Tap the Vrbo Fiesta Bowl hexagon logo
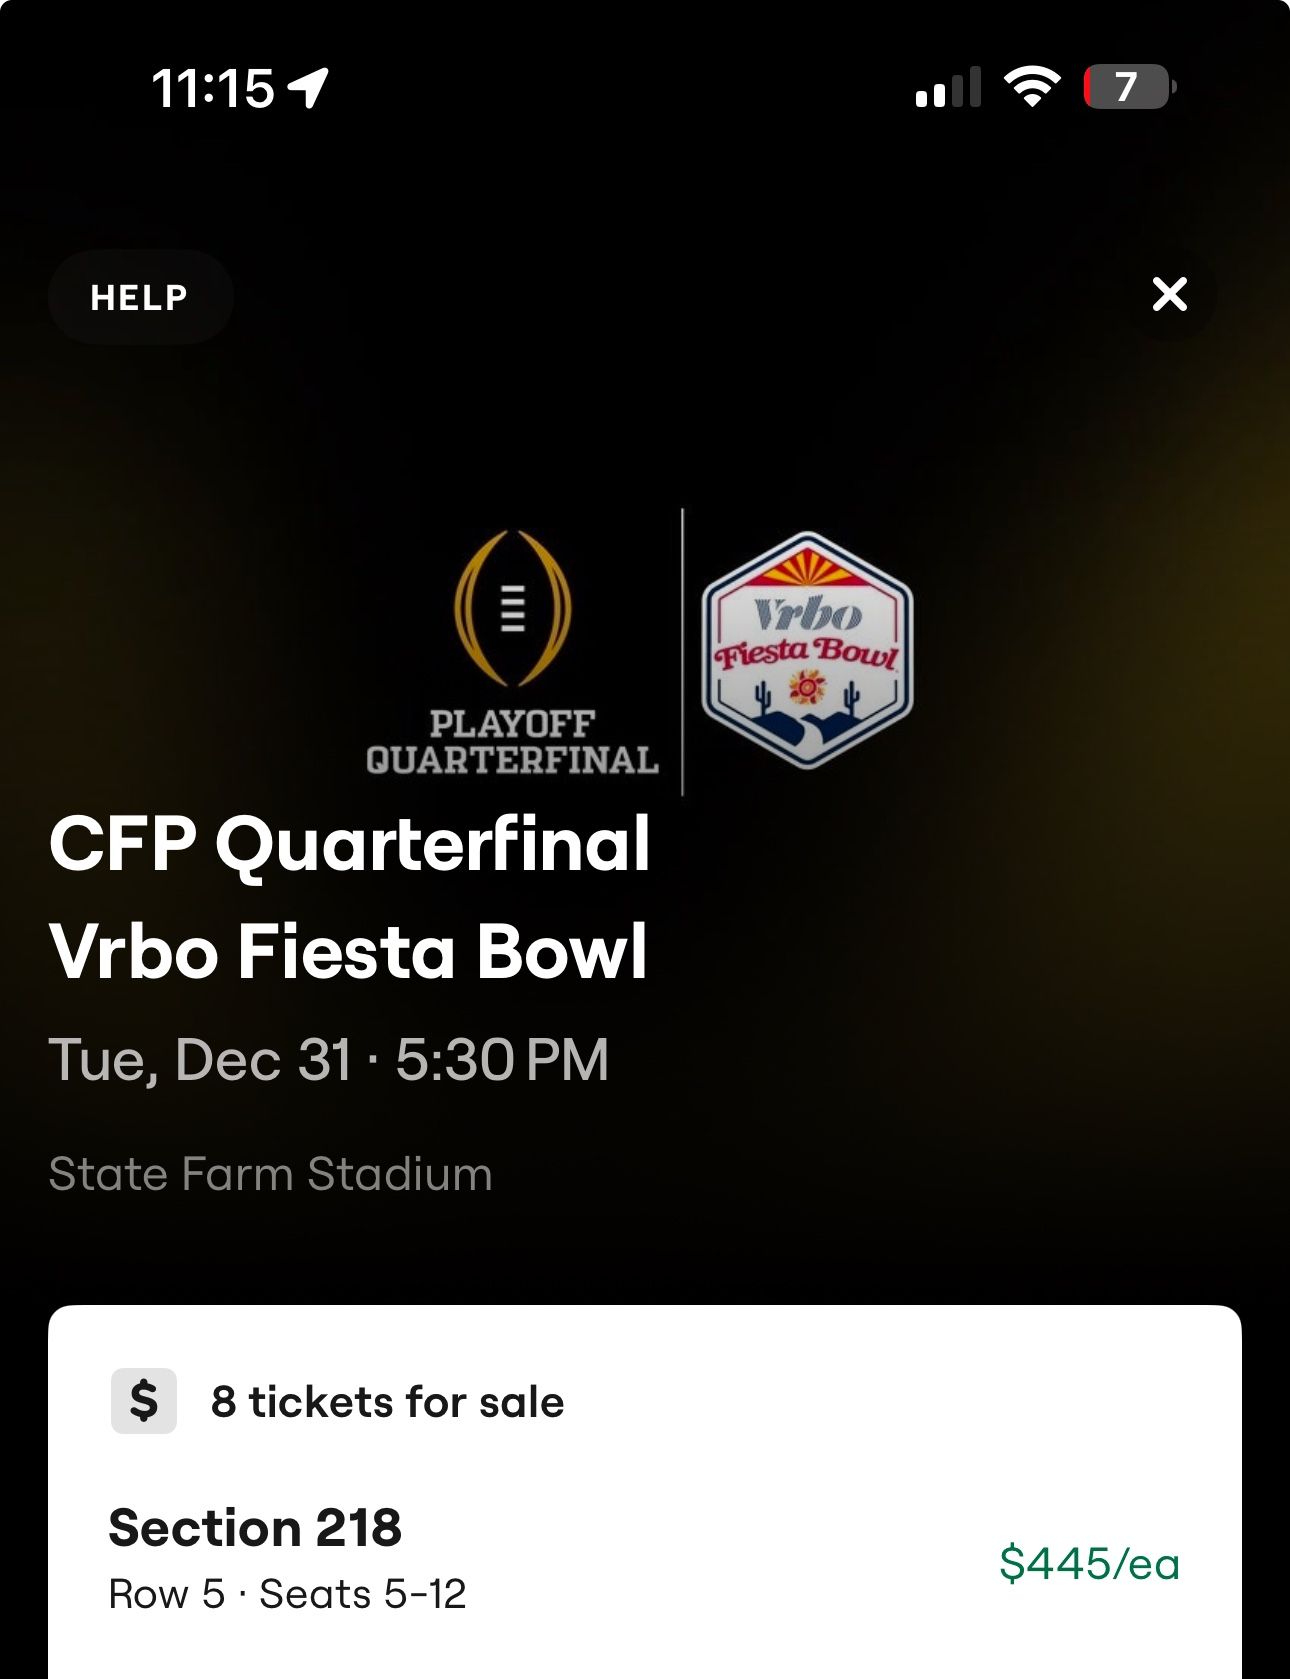 coord(807,651)
